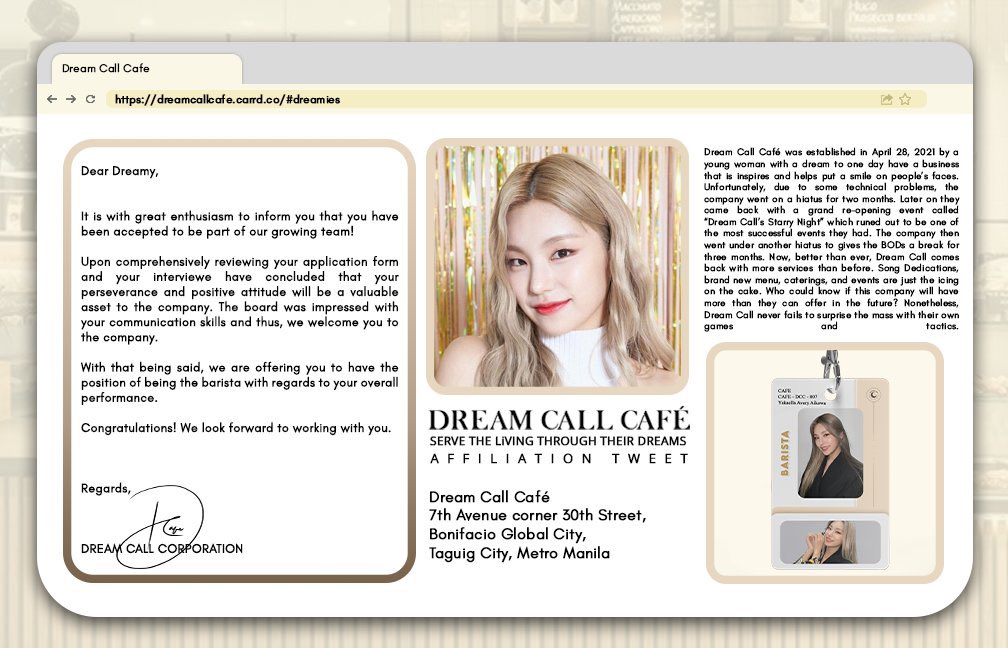Click the crescent moon emblem on the ID badge
Image resolution: width=1008 pixels, height=648 pixels.
point(873,393)
